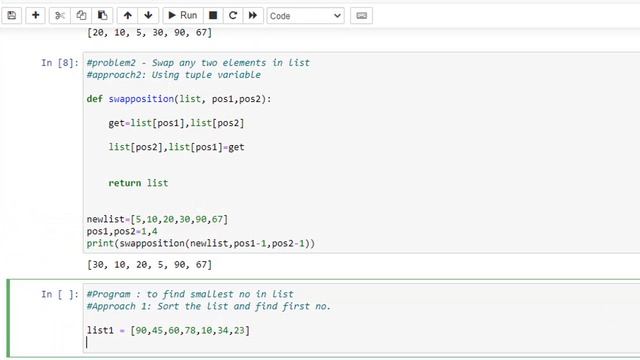The image size is (640, 360).
Task: Click the 'pos1,pos2=1,4' line
Action: tap(122, 231)
